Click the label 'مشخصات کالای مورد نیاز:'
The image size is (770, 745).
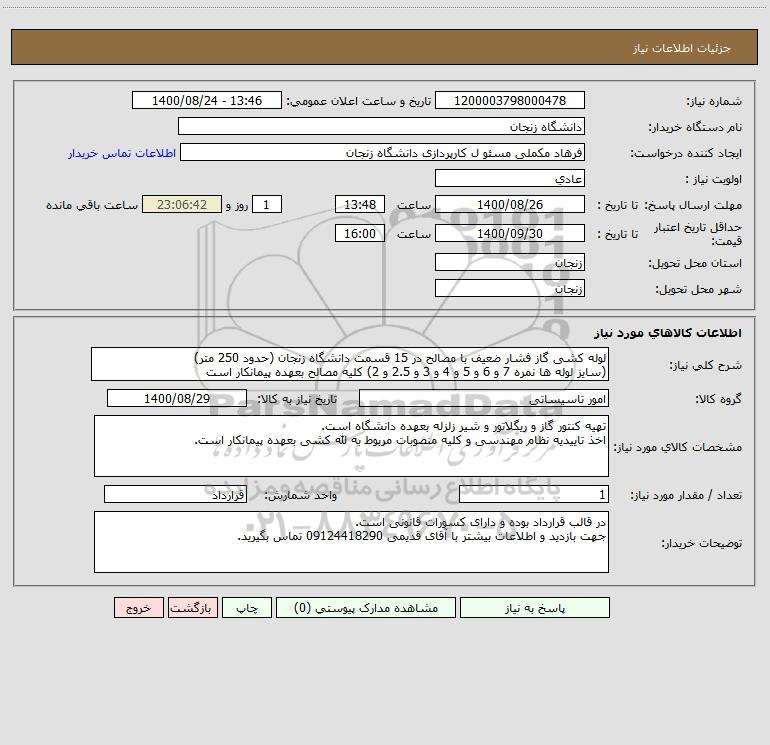tap(678, 447)
